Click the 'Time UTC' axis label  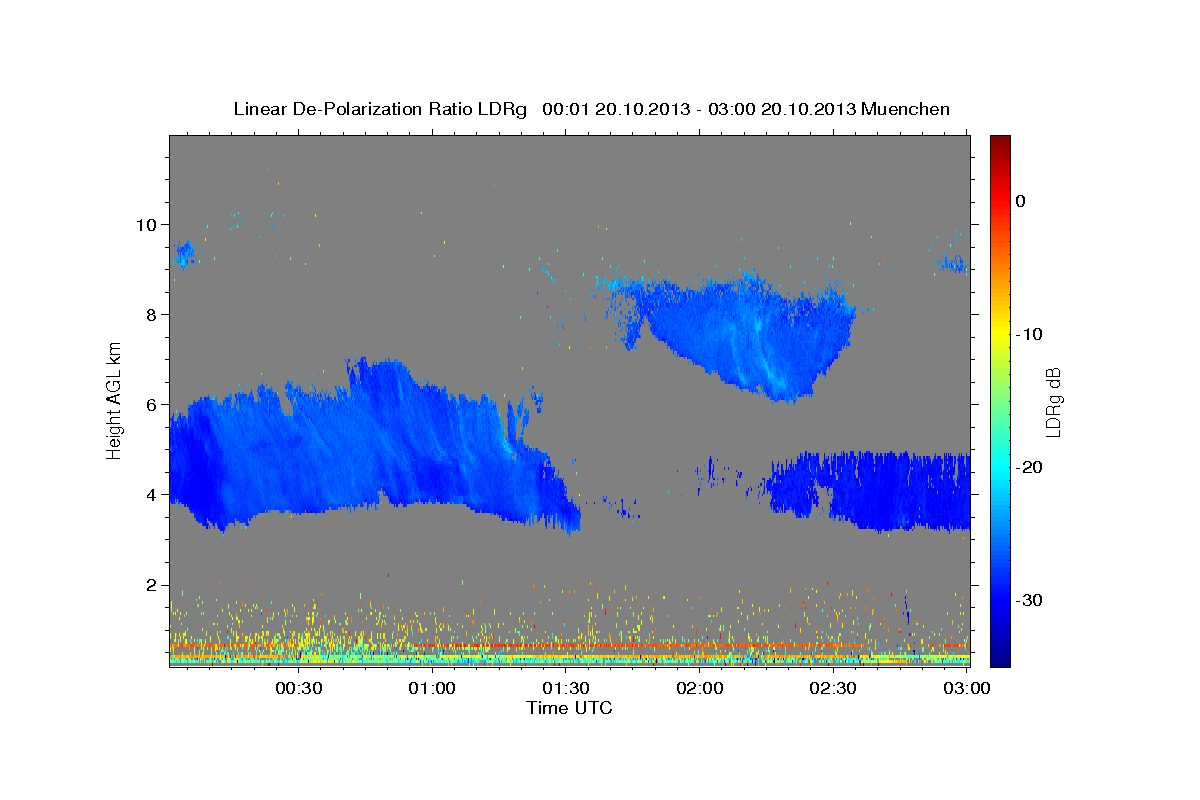point(569,708)
